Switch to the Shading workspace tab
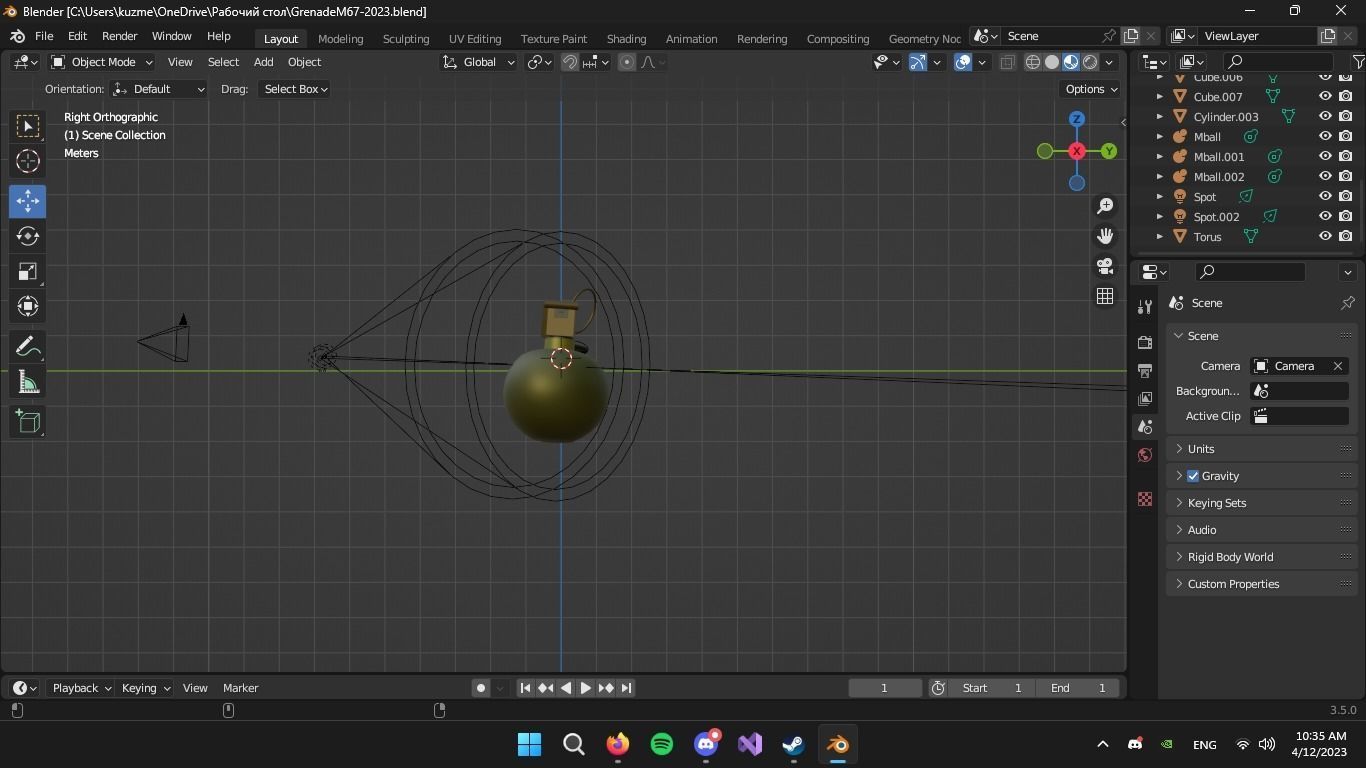This screenshot has width=1366, height=768. tap(626, 39)
